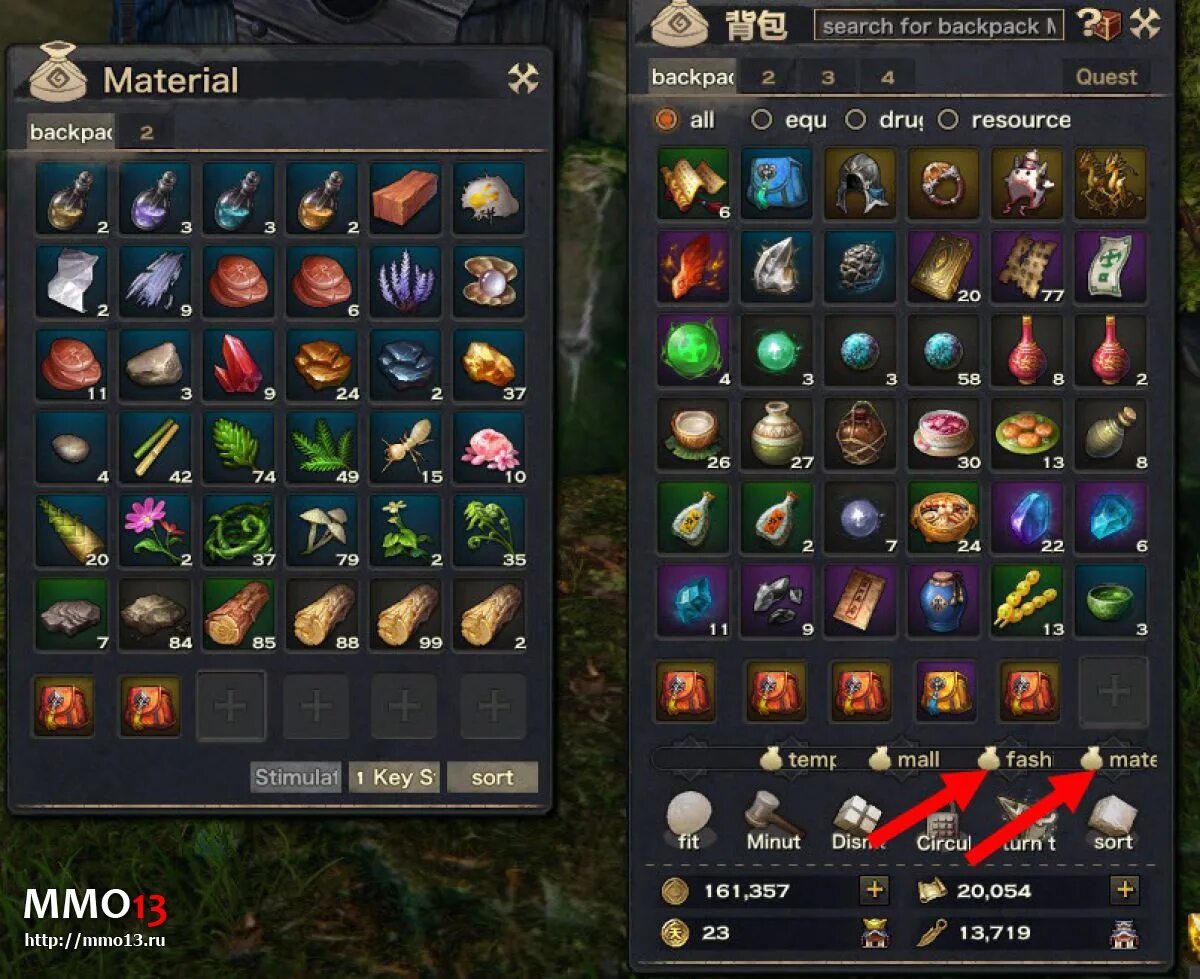Click the green orb item with count 4
The width and height of the screenshot is (1200, 979).
point(694,351)
